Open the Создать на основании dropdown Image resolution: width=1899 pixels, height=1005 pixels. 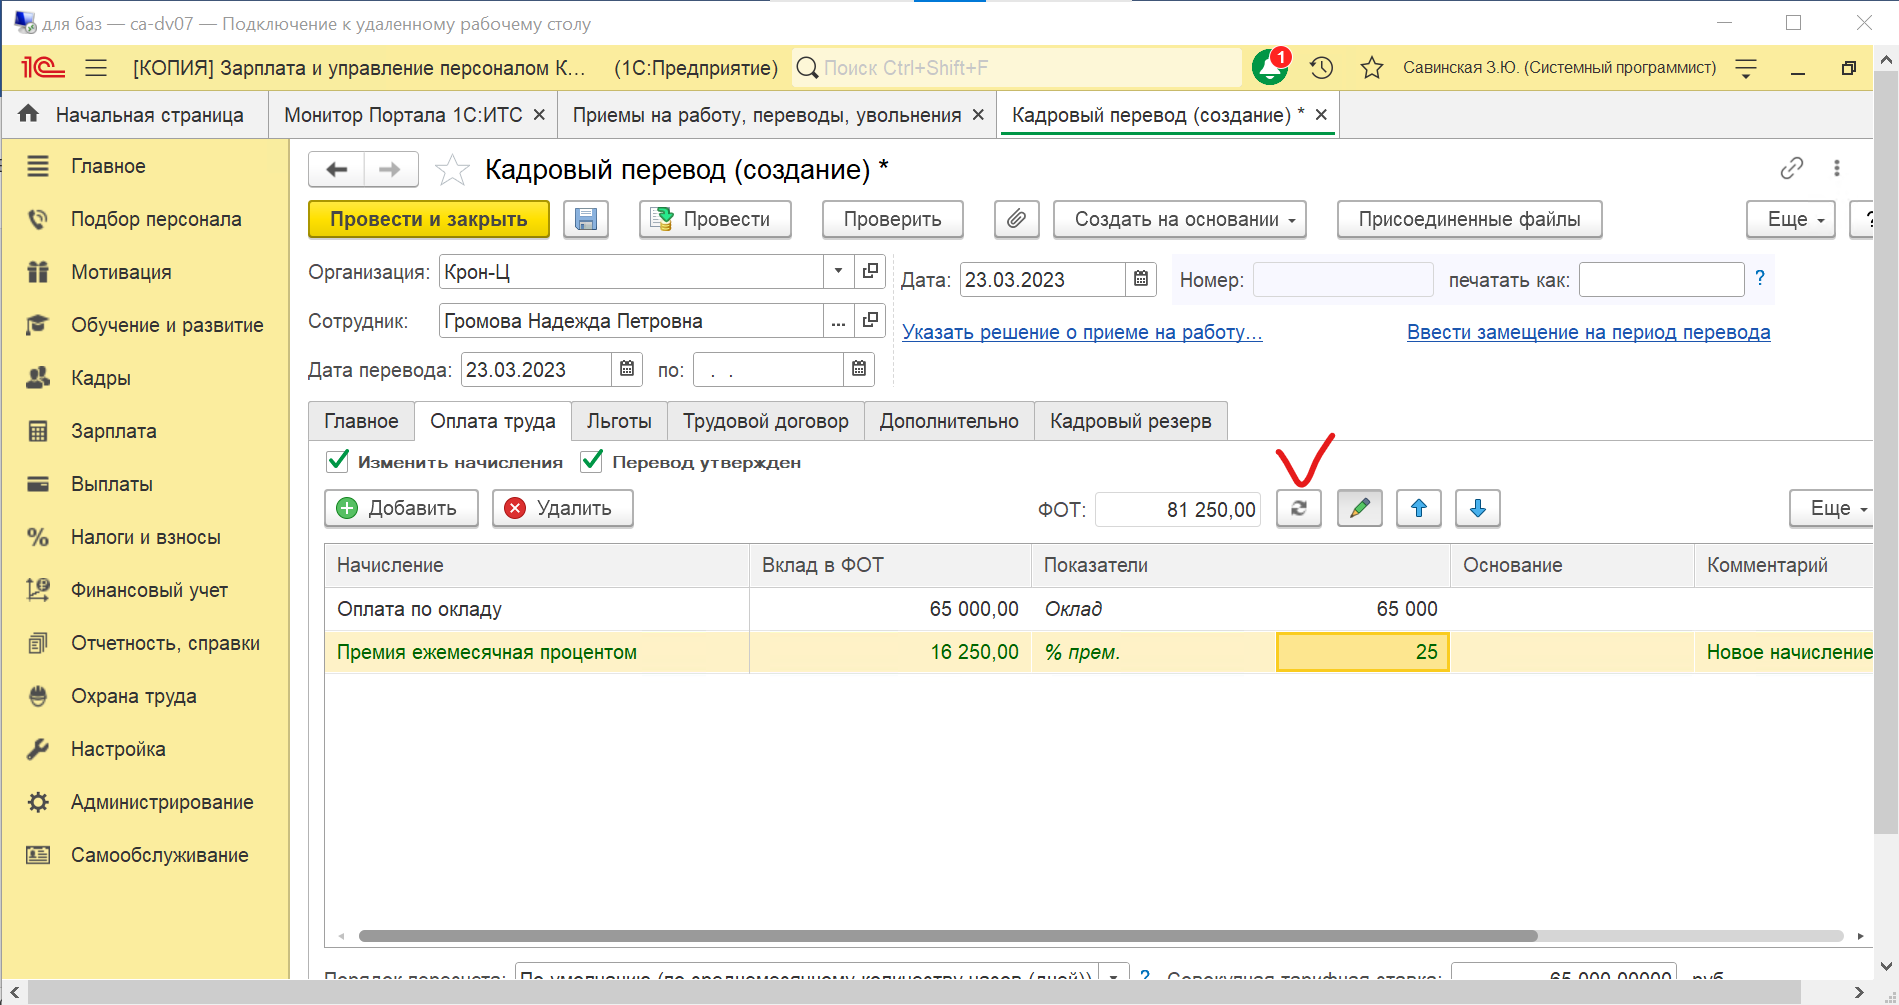[x=1179, y=219]
